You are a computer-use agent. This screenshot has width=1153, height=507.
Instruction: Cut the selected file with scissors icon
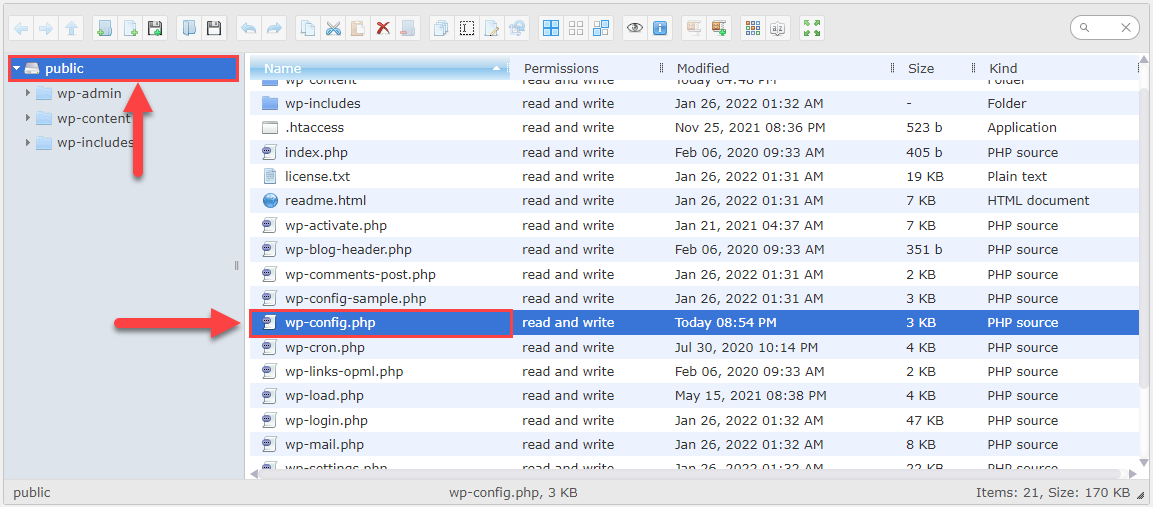[334, 28]
